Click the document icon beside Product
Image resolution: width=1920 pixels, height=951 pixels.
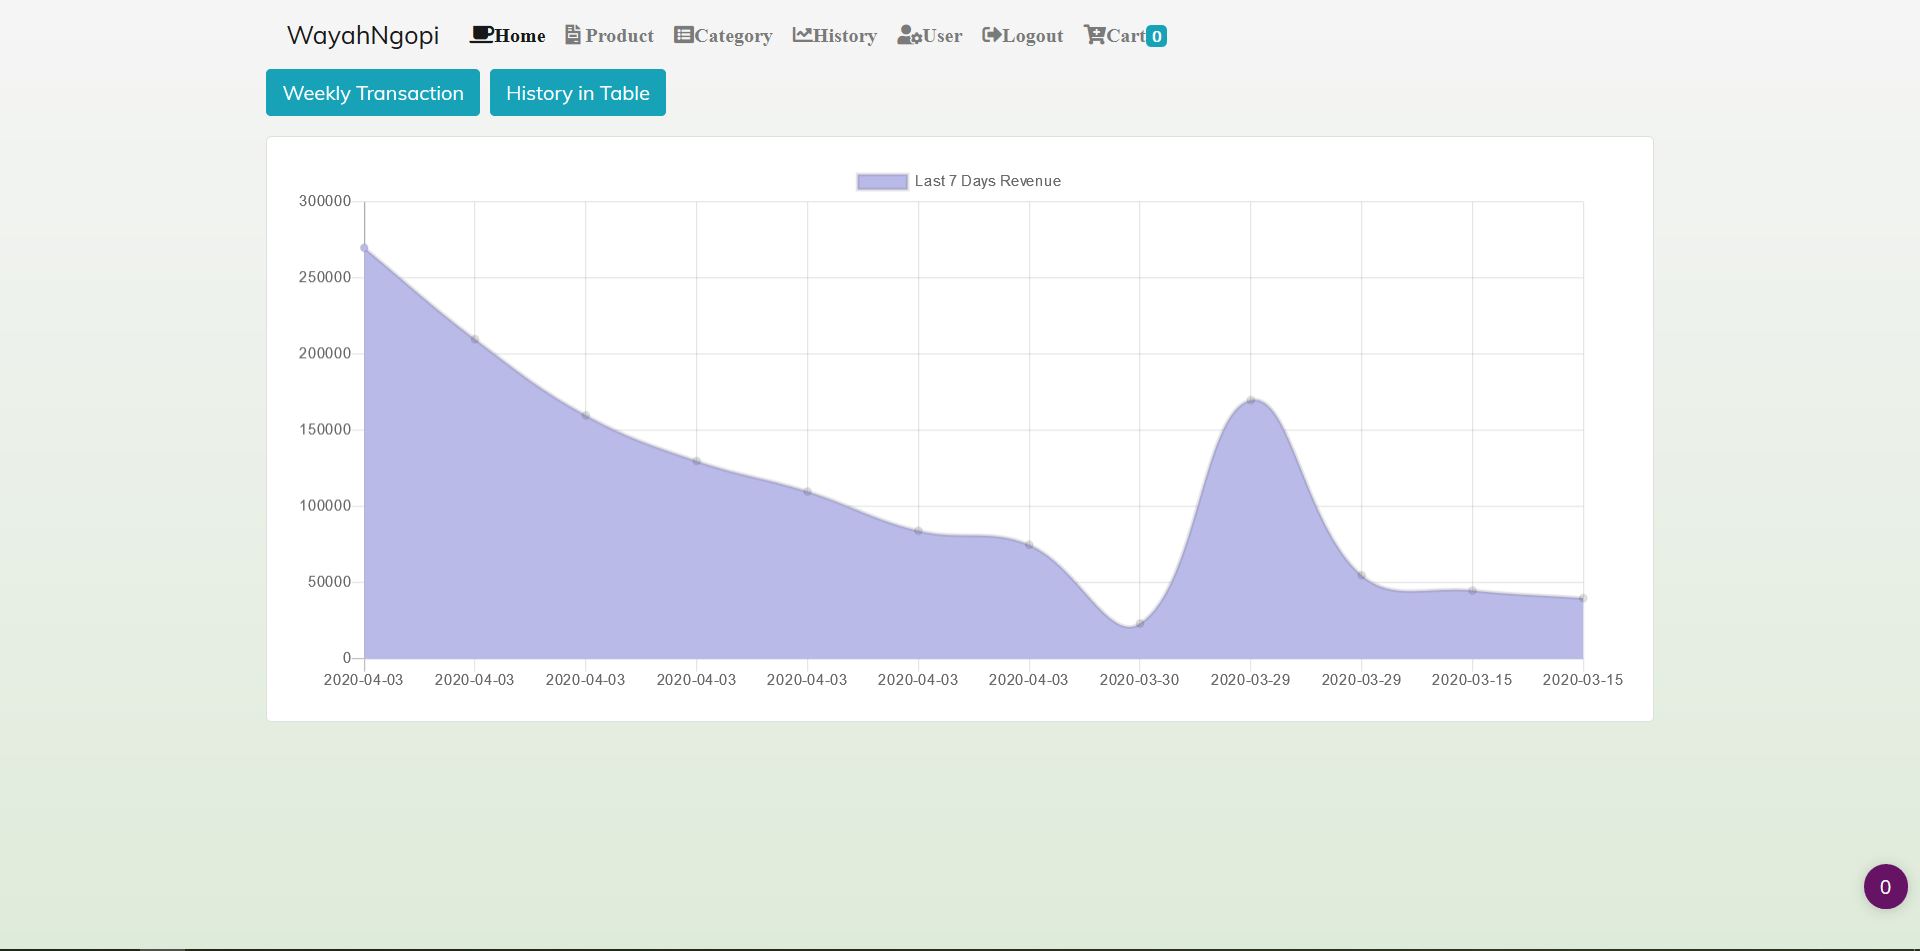click(573, 35)
